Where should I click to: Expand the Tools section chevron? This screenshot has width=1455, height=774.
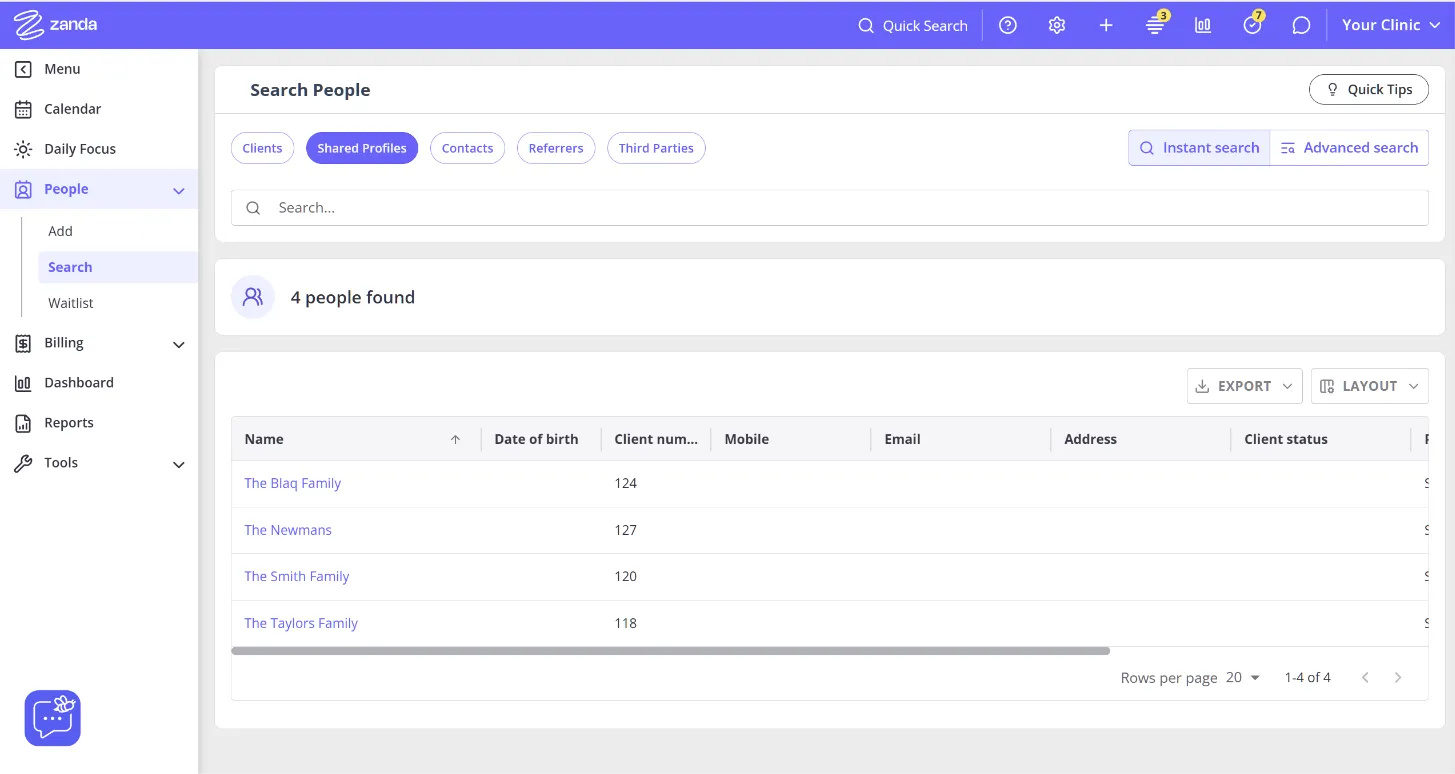(x=179, y=464)
